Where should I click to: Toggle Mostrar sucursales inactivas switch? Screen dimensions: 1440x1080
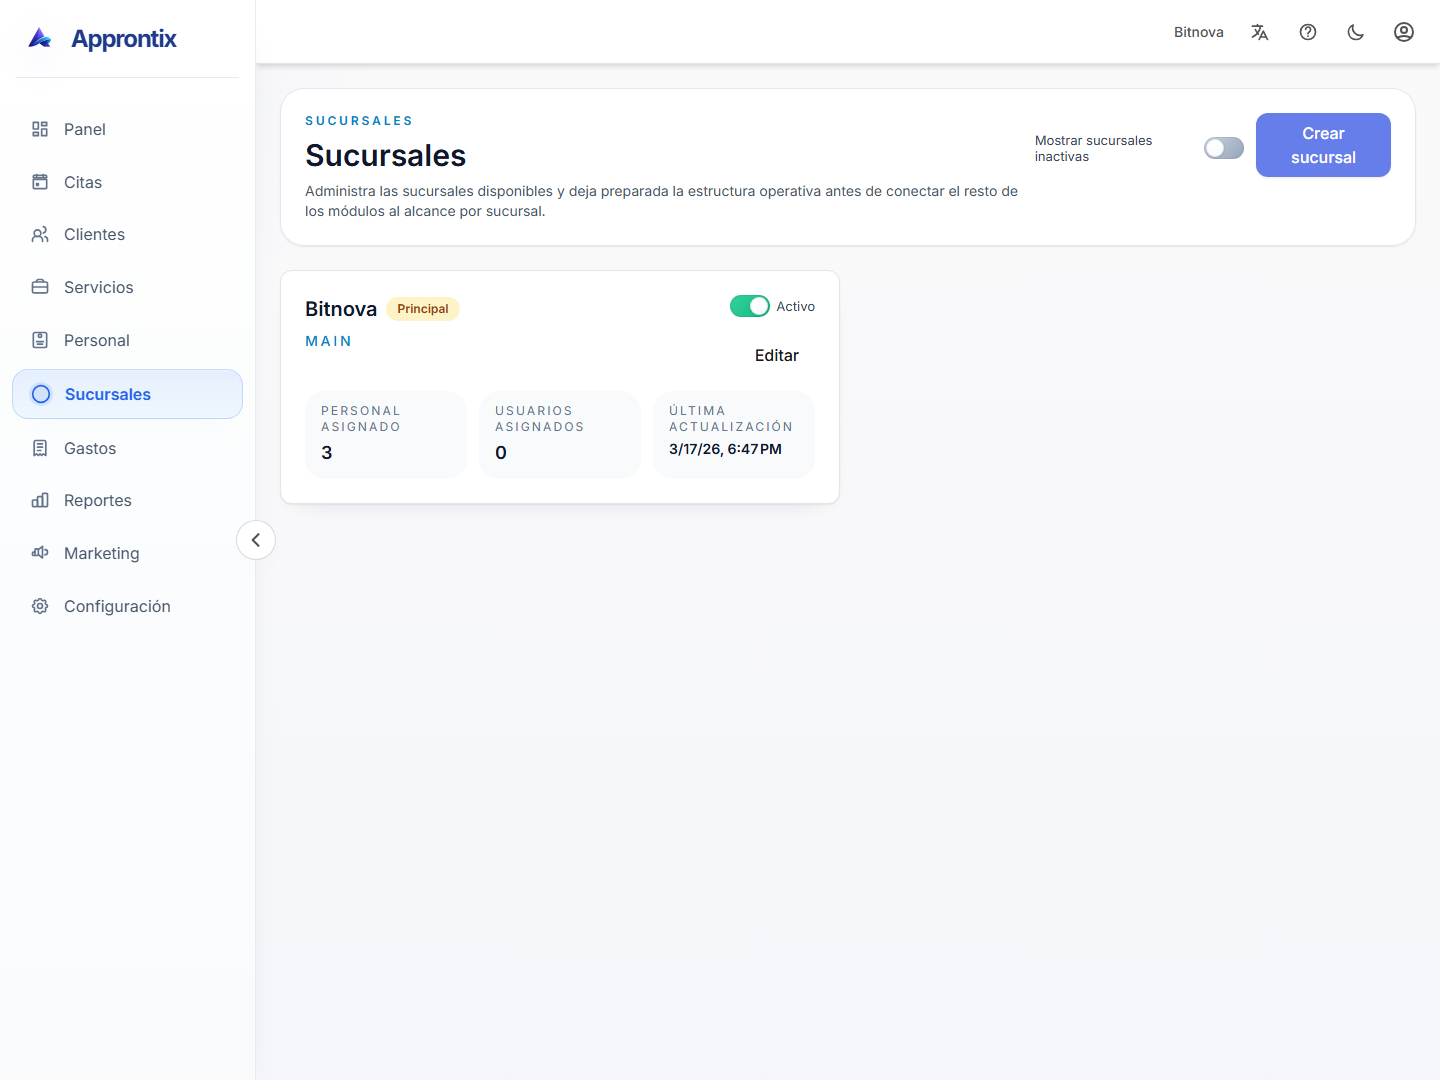tap(1224, 148)
